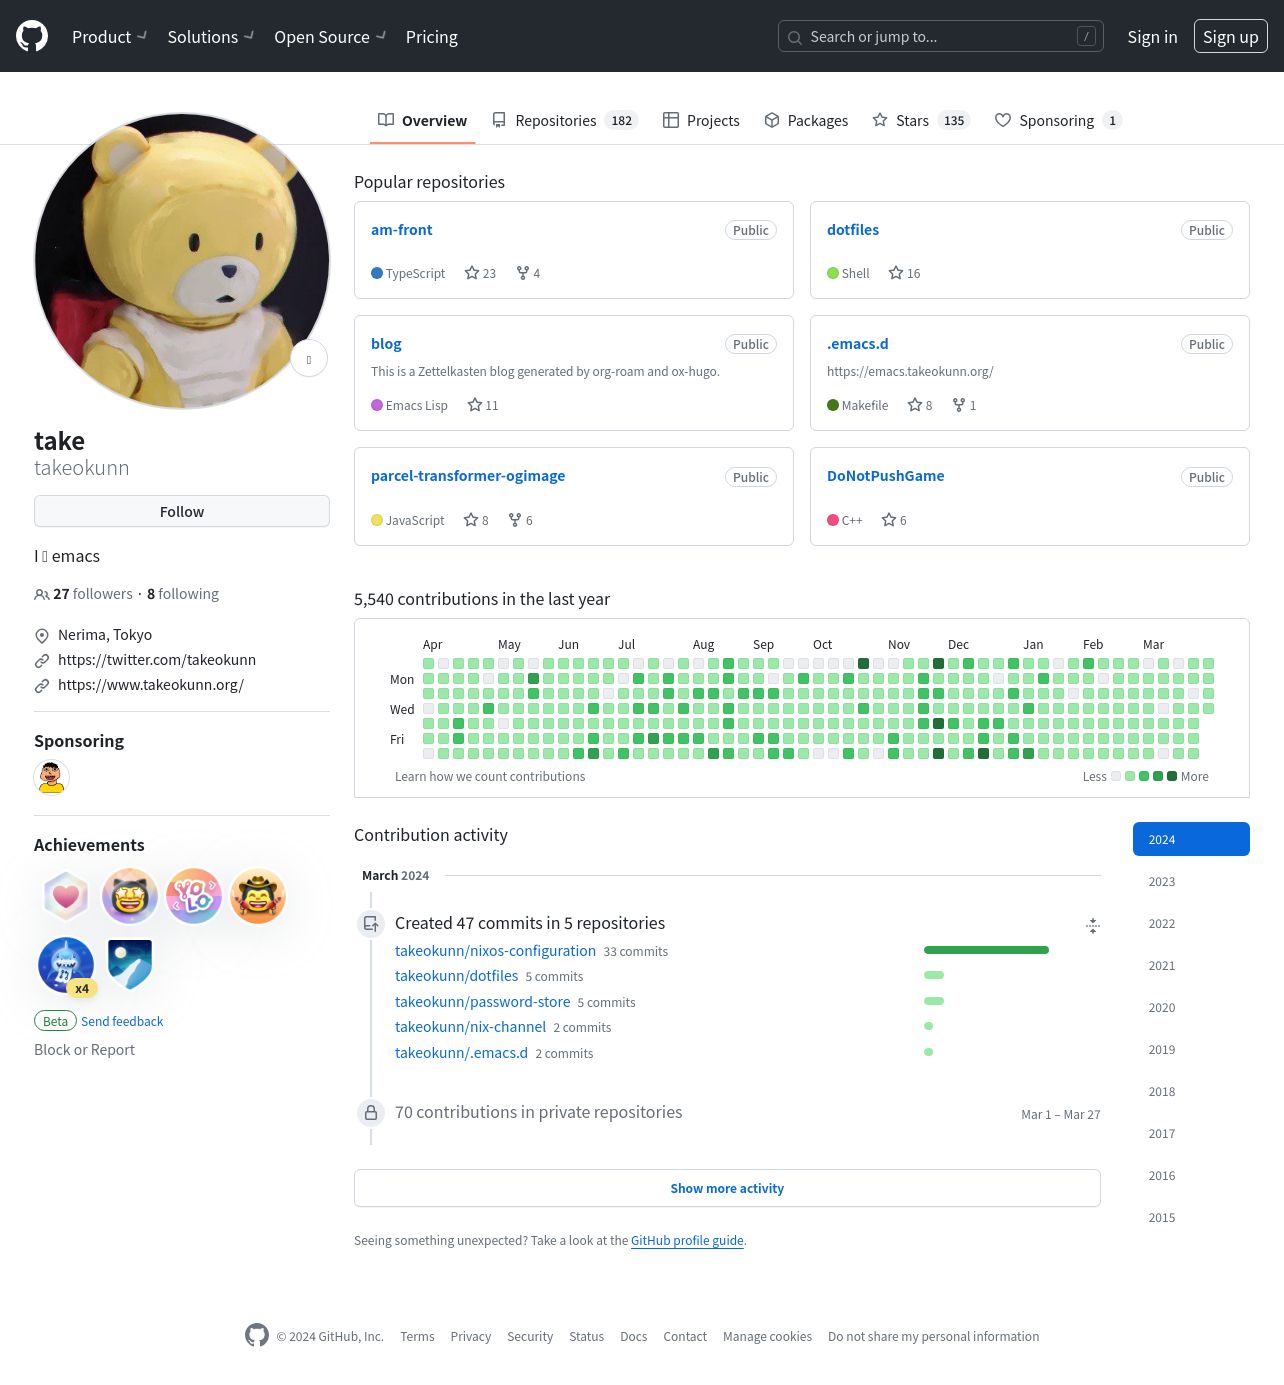Open the takeokunn Twitter link
The image size is (1284, 1385).
point(157,660)
